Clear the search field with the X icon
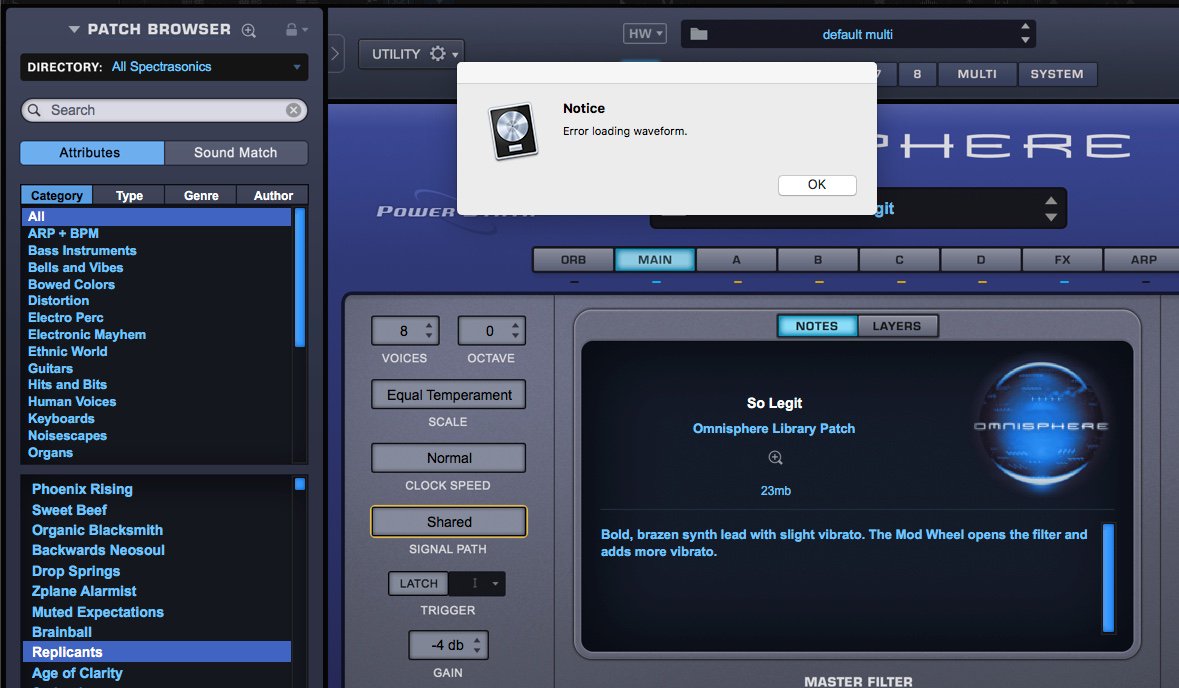The width and height of the screenshot is (1179, 688). point(293,111)
